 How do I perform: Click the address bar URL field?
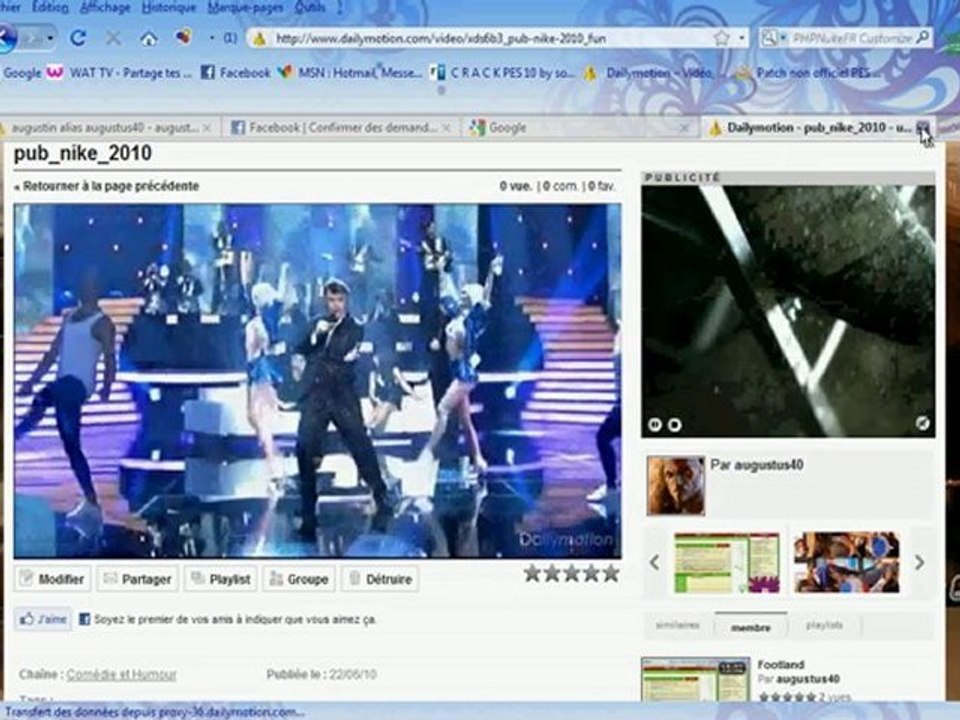(490, 39)
